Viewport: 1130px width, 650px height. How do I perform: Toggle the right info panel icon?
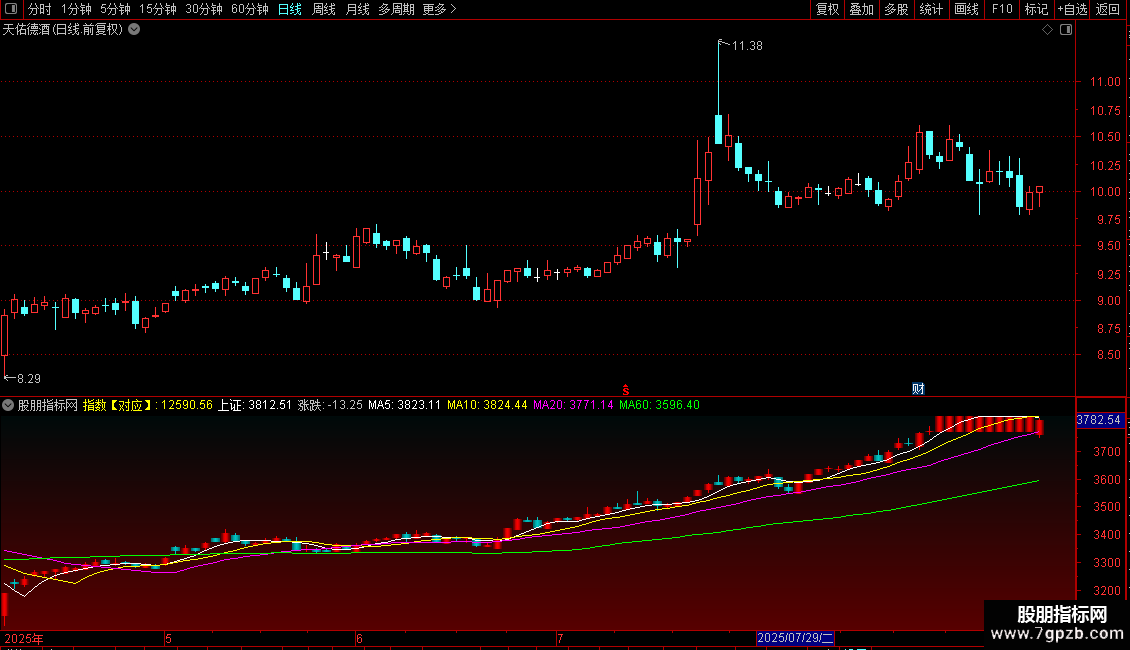(x=1066, y=30)
